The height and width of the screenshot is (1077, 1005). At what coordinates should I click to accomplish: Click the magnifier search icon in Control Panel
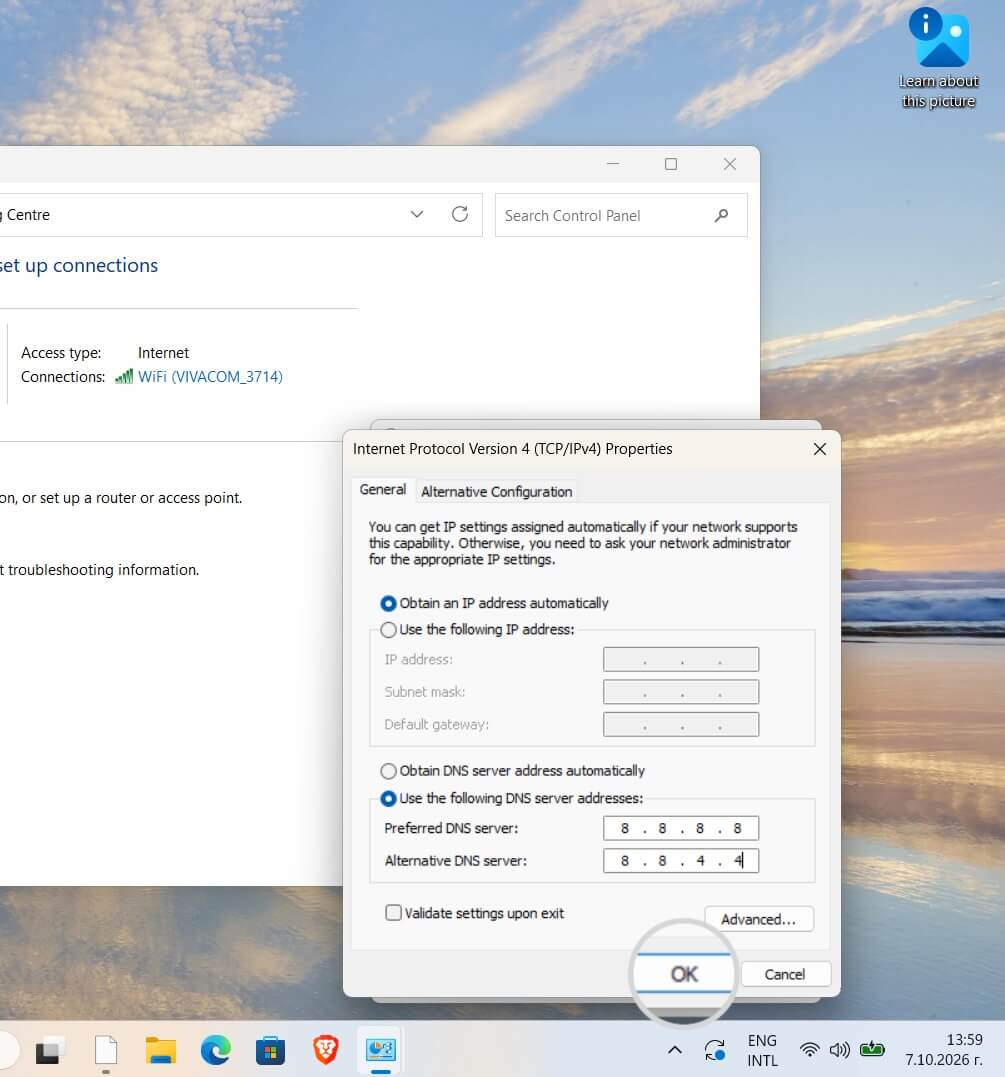tap(721, 216)
